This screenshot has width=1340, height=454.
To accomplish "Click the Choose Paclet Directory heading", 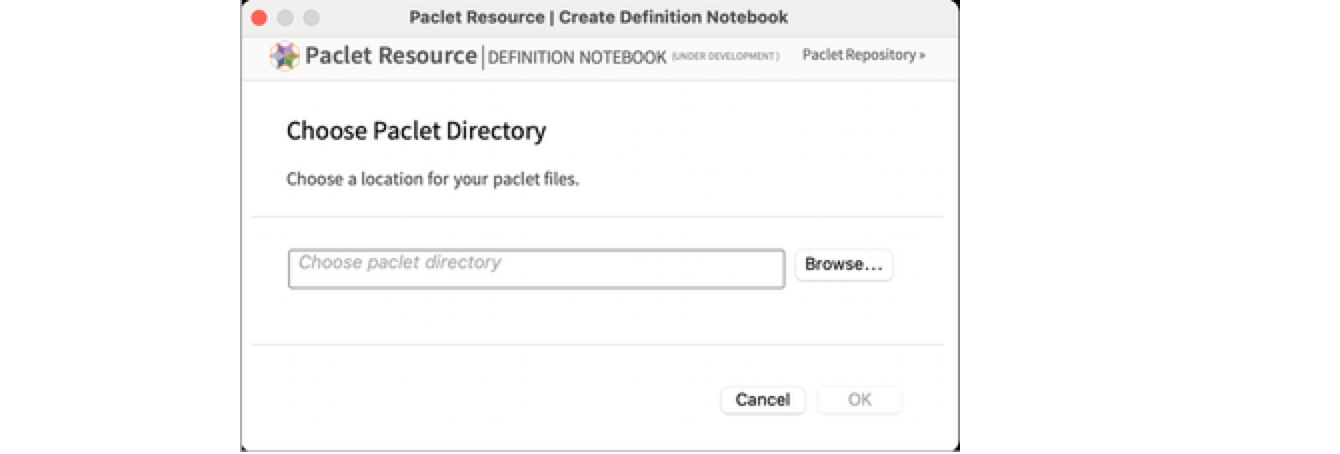I will tap(416, 131).
